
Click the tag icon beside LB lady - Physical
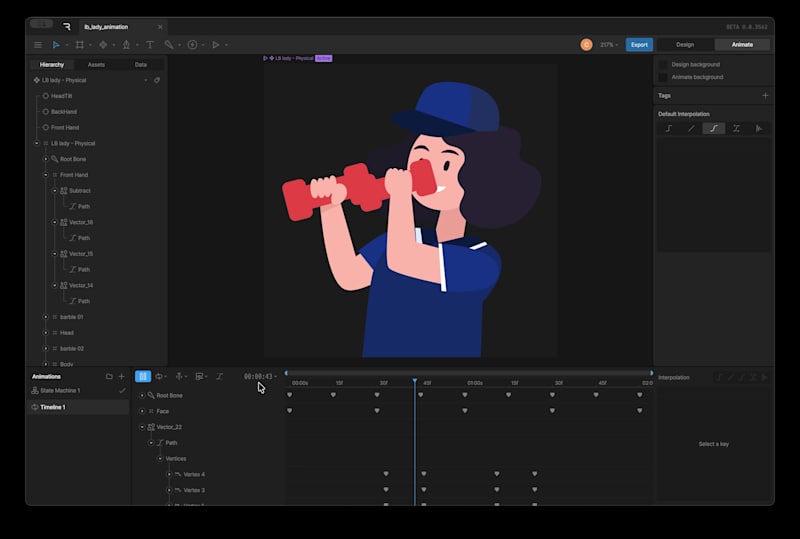pyautogui.click(x=157, y=80)
